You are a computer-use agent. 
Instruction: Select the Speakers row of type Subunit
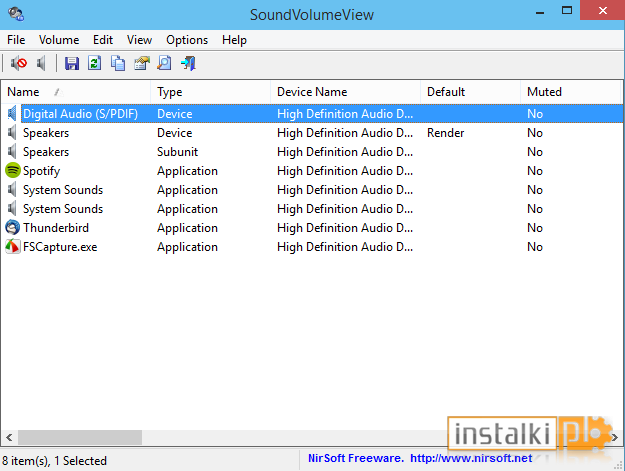(312, 152)
